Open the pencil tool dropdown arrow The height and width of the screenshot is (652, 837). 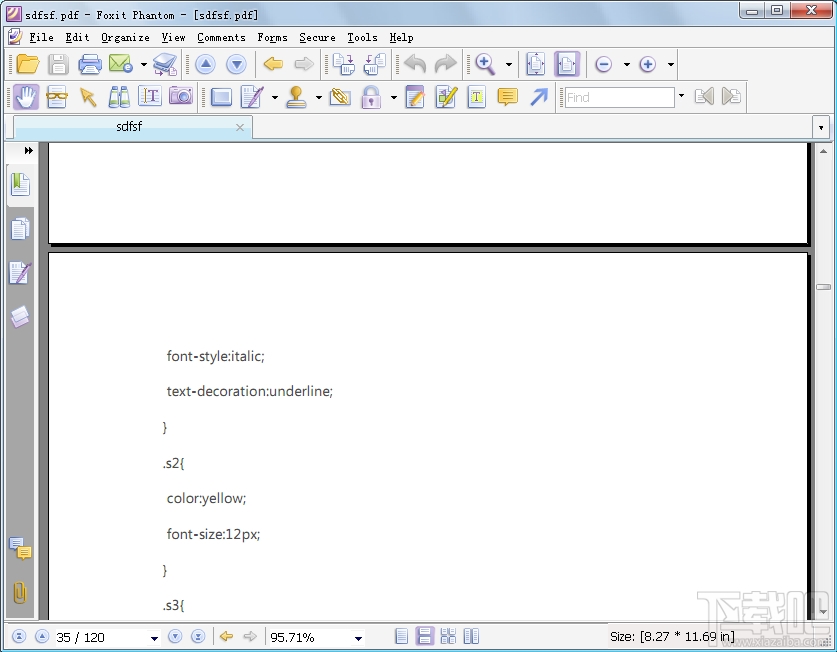pyautogui.click(x=274, y=97)
